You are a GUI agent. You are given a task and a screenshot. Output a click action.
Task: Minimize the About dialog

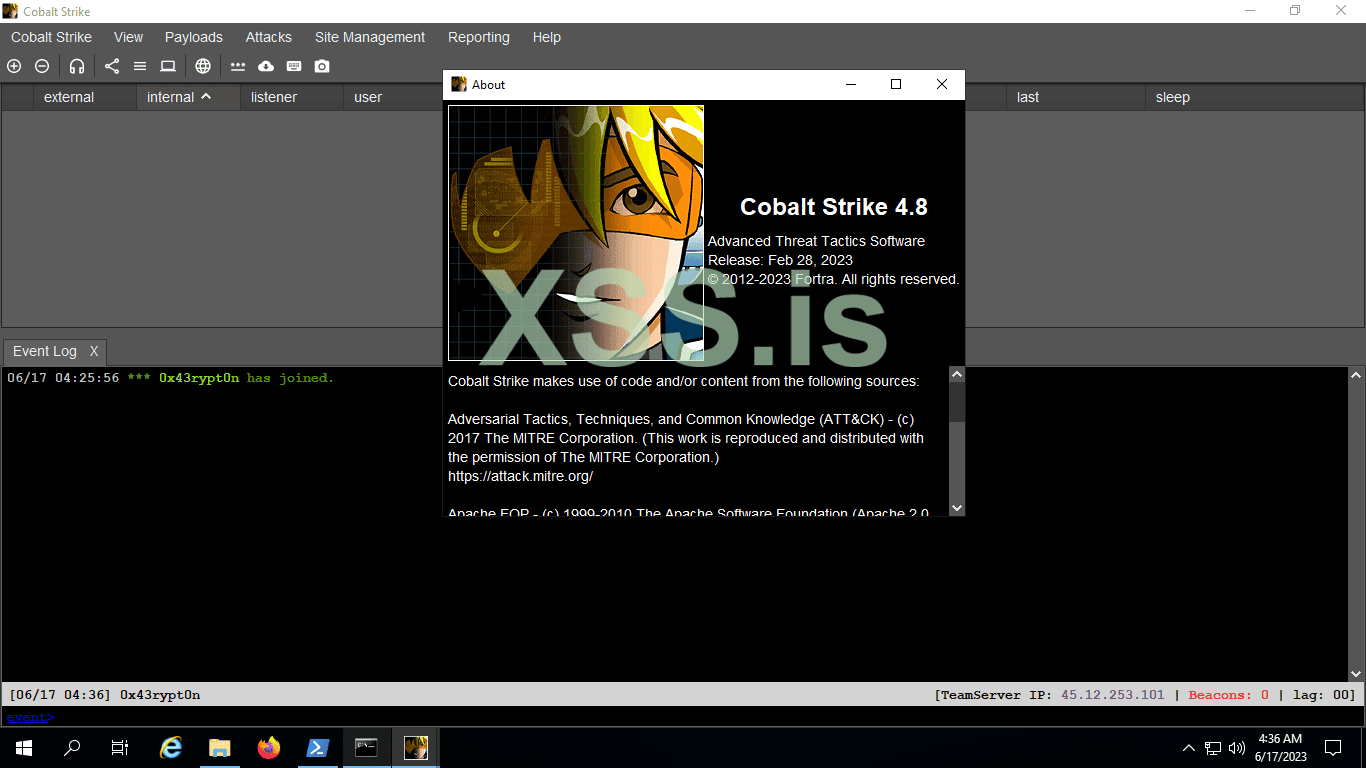[x=851, y=85]
